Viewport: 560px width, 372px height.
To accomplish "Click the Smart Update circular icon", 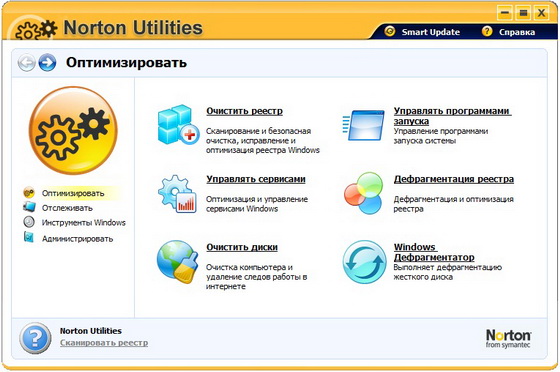I will pyautogui.click(x=390, y=31).
